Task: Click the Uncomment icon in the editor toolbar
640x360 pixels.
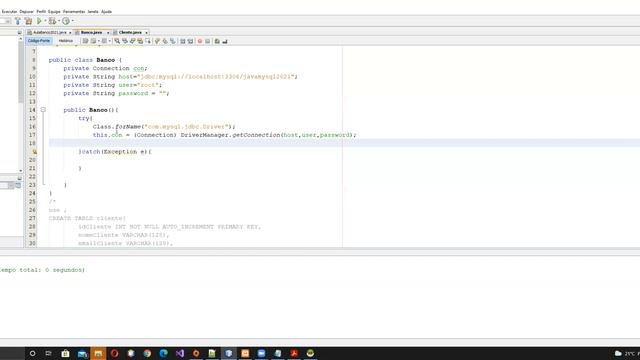Action: (225, 41)
